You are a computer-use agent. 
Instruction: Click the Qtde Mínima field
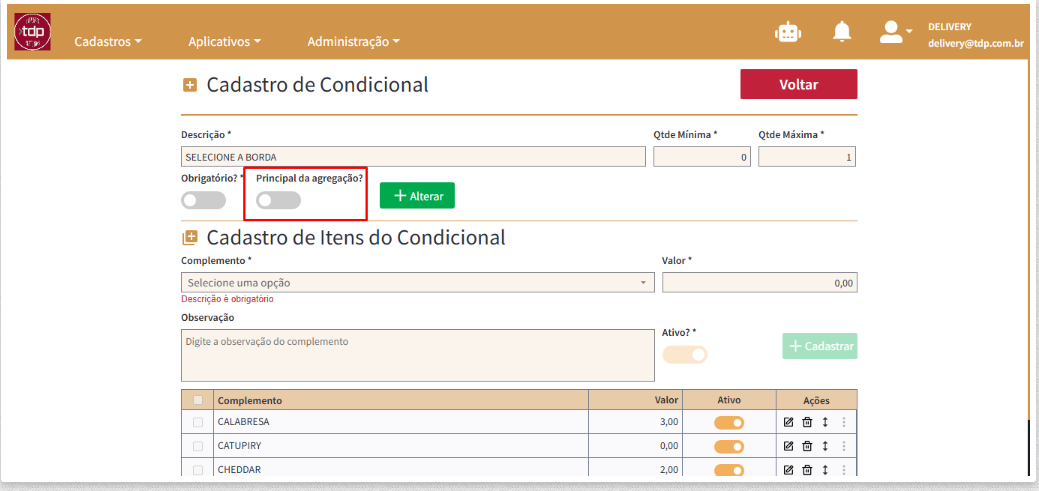click(x=702, y=157)
